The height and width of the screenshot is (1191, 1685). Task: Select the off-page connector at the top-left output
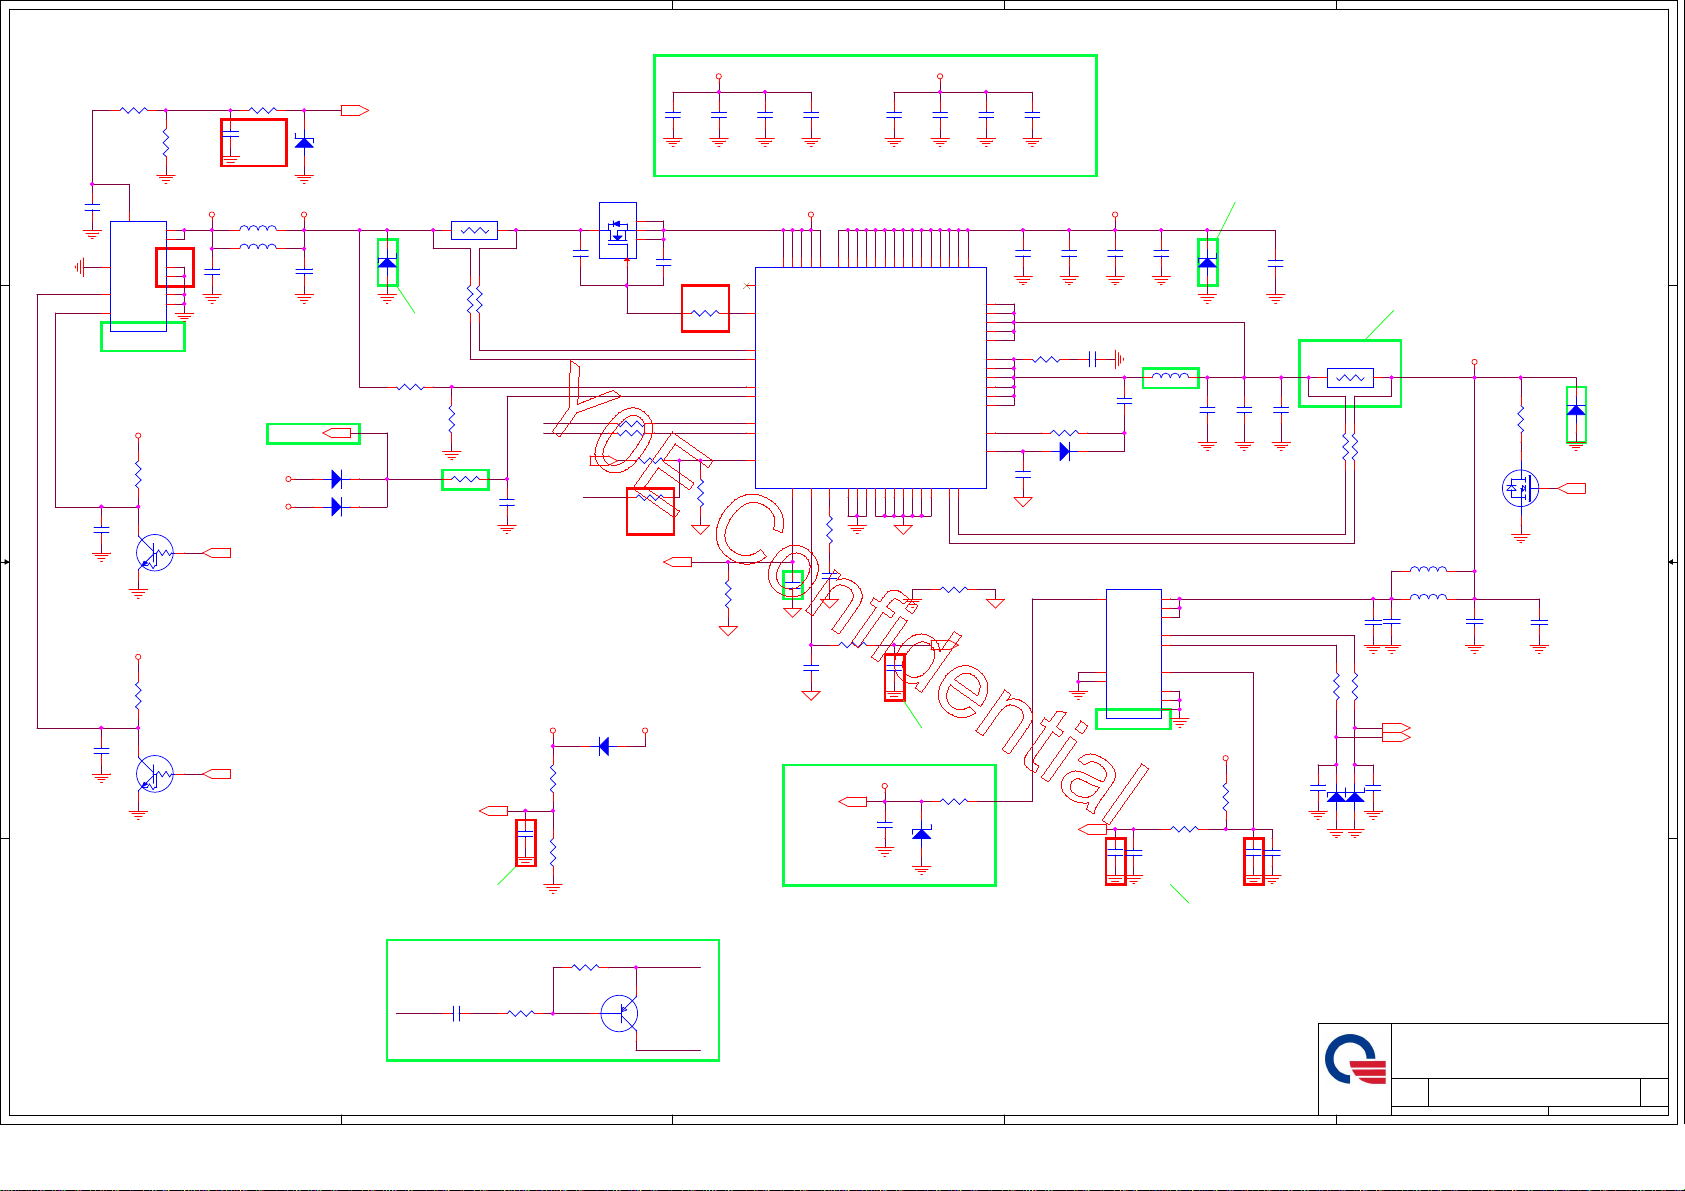tap(355, 110)
